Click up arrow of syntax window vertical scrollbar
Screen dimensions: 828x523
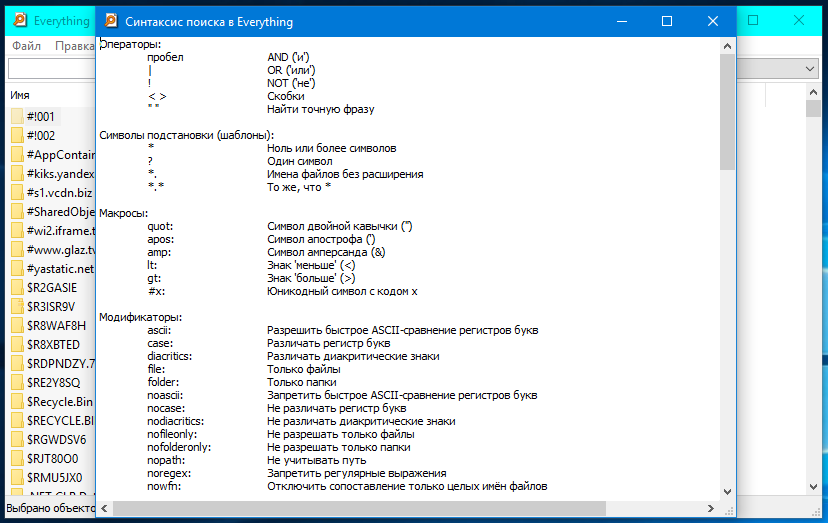727,46
